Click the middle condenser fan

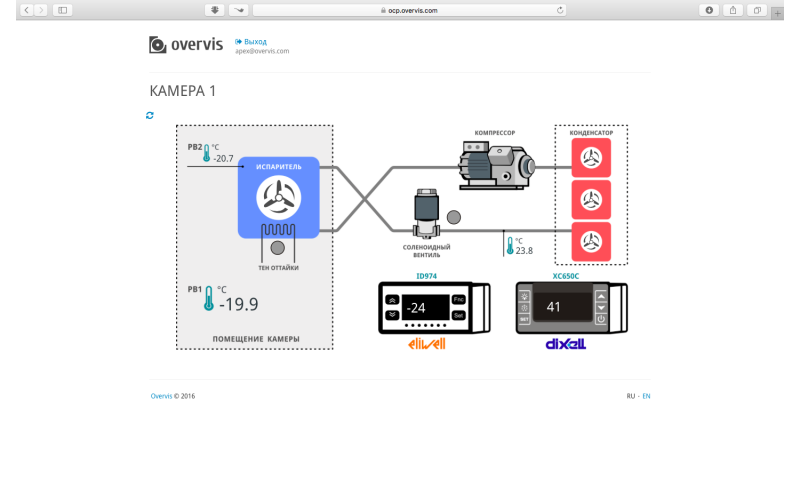[591, 199]
